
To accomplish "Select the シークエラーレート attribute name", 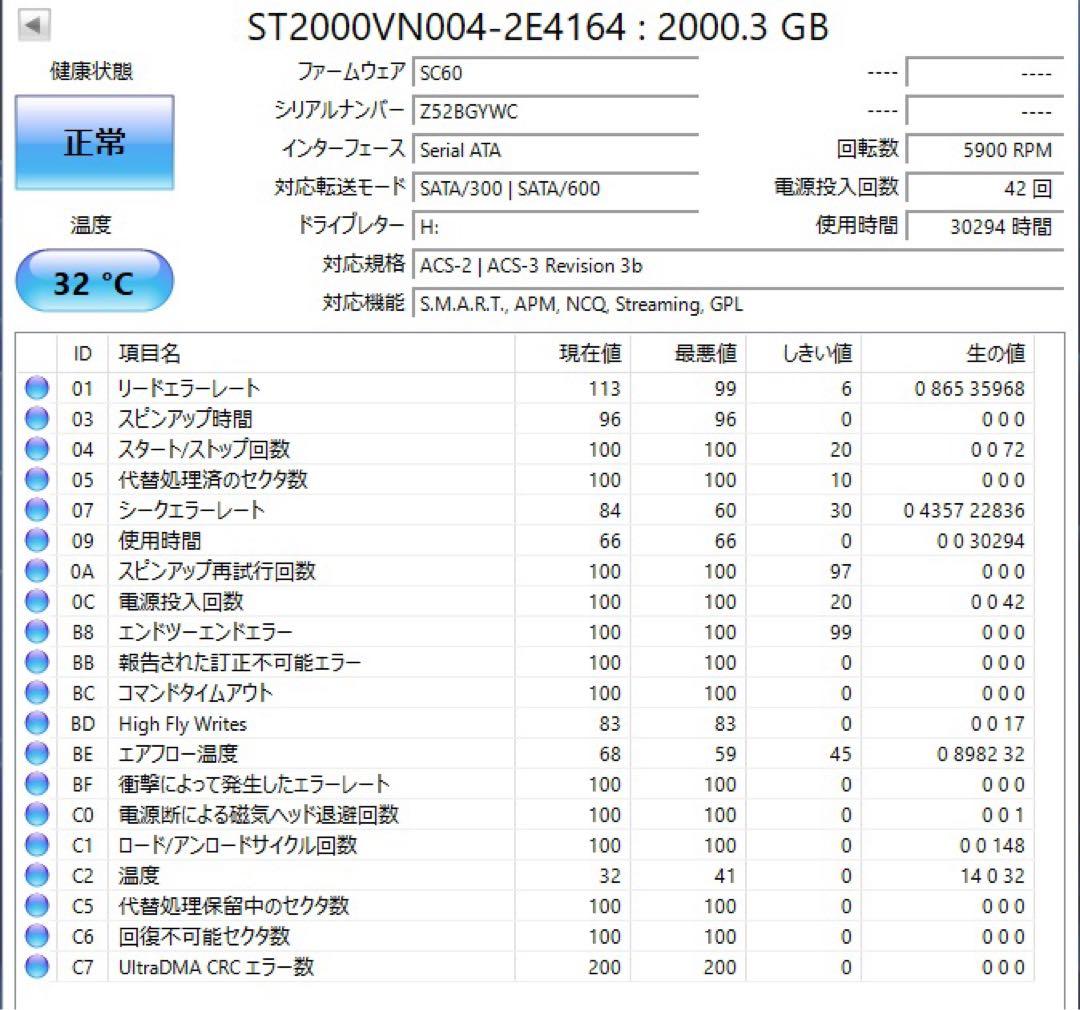I will (x=191, y=510).
